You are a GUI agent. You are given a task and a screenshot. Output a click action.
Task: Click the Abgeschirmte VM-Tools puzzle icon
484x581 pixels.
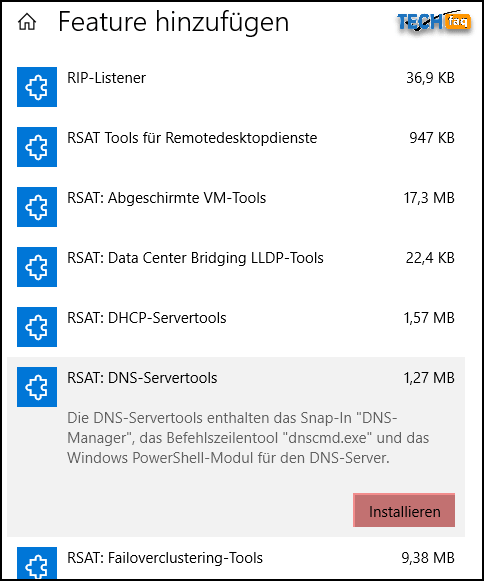[37, 207]
